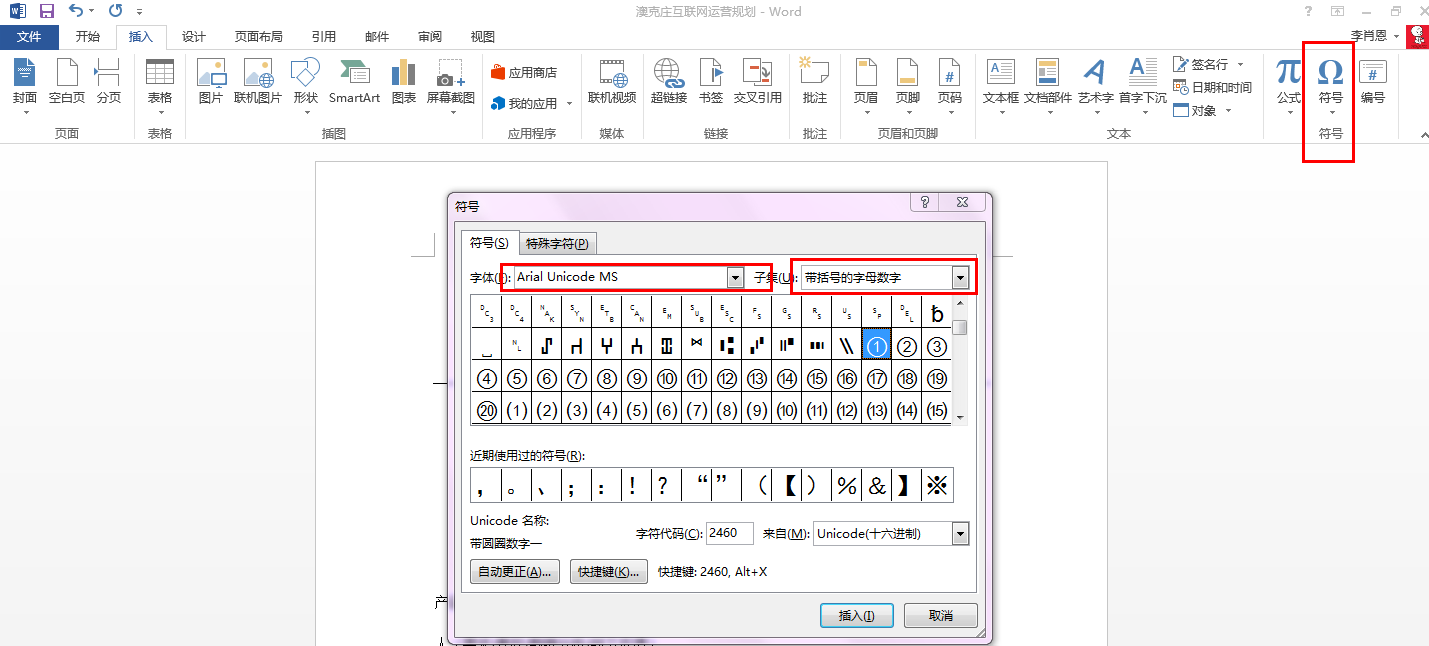This screenshot has width=1429, height=646.
Task: Open the 表格 table menu
Action: (160, 85)
